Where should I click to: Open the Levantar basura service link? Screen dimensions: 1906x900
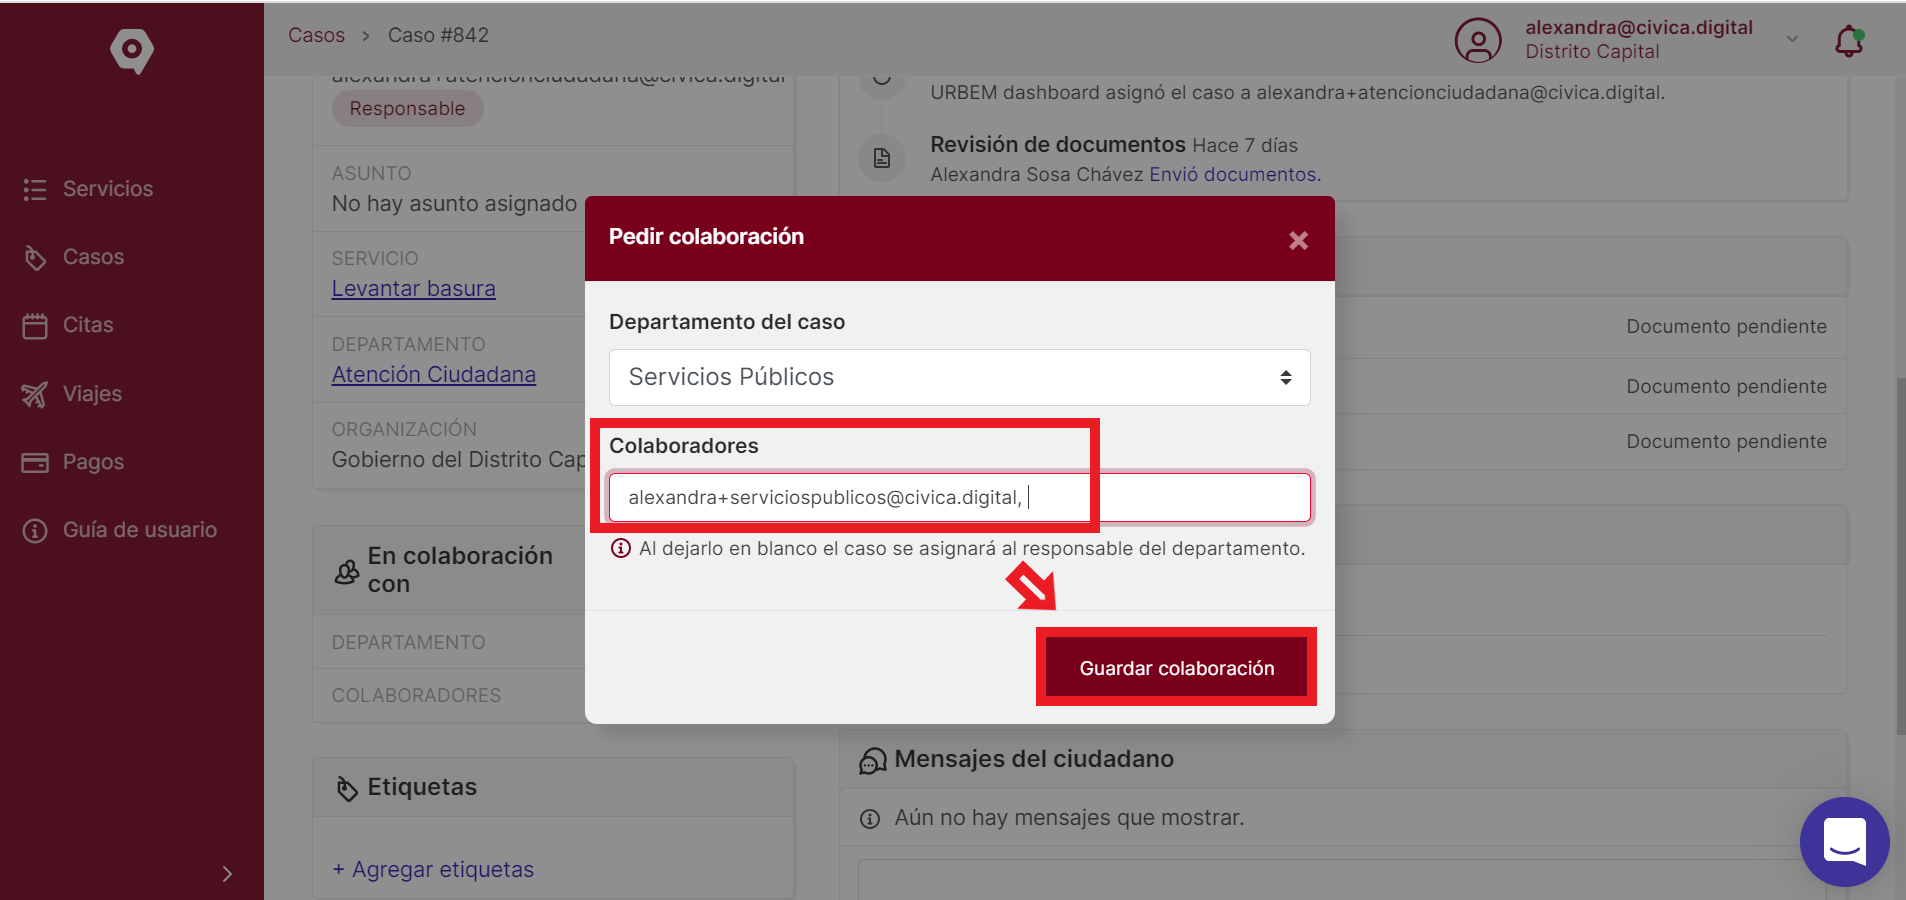pyautogui.click(x=414, y=288)
